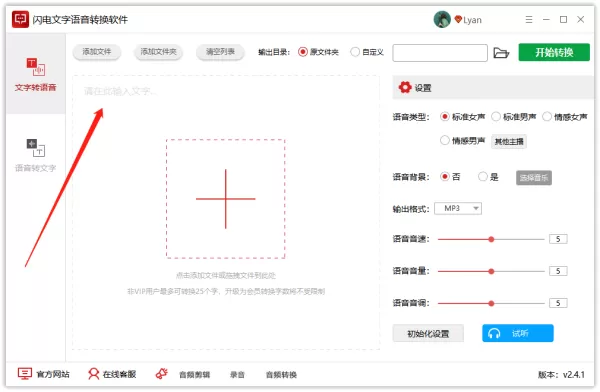Open 其他主播 other voices button
The image size is (600, 392).
[x=509, y=141]
